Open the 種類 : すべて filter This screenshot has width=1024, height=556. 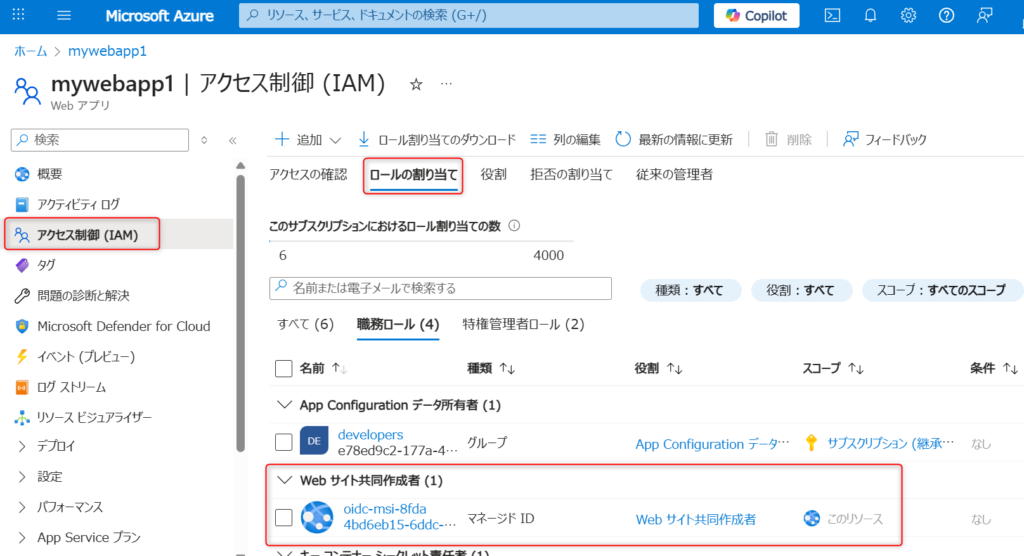(690, 290)
